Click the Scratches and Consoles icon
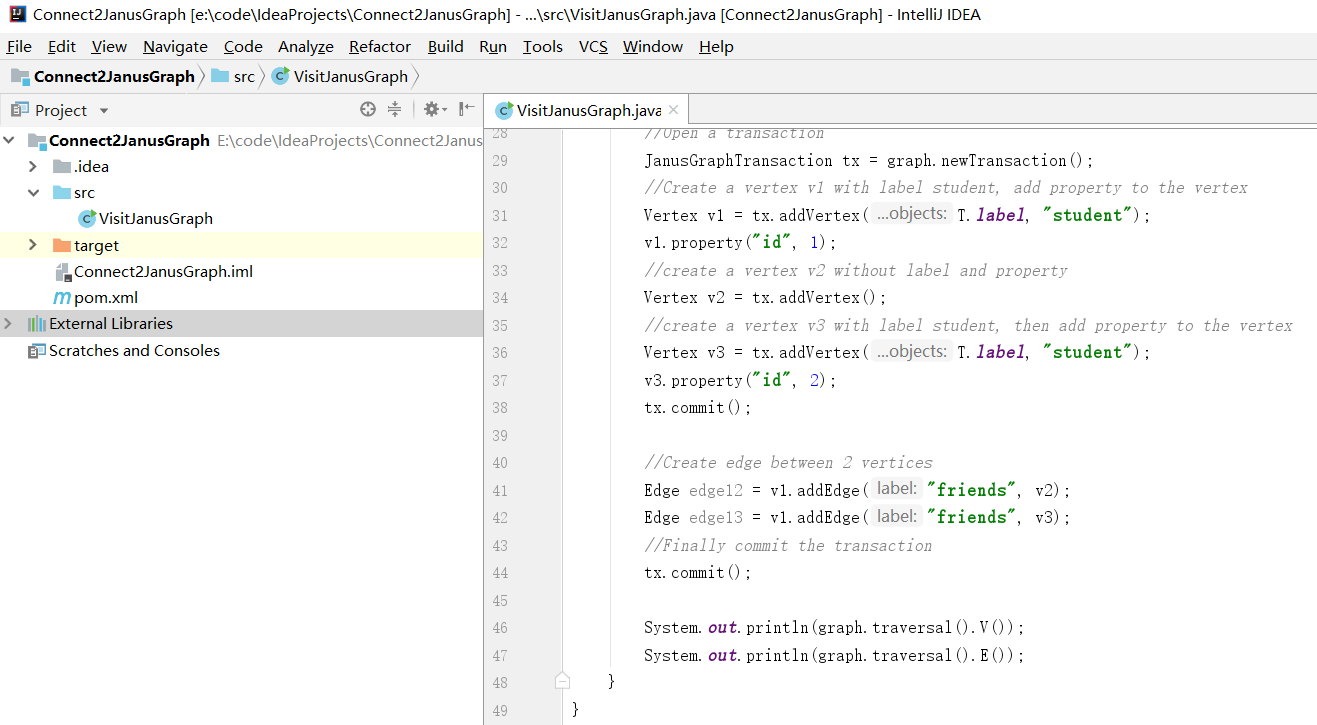 [x=37, y=351]
